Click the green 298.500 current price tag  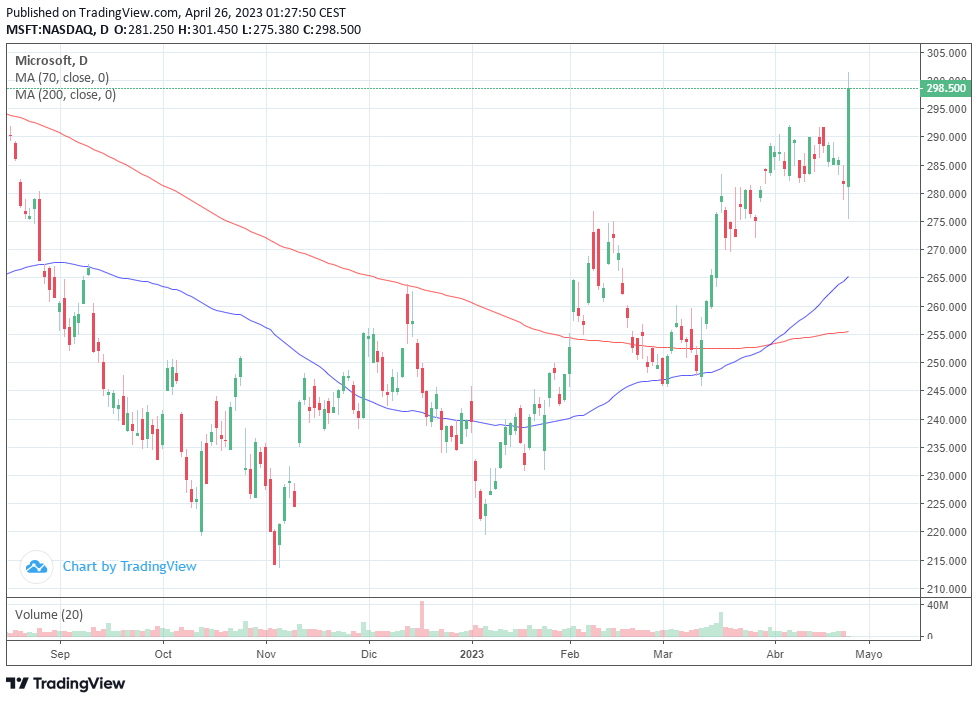point(946,88)
